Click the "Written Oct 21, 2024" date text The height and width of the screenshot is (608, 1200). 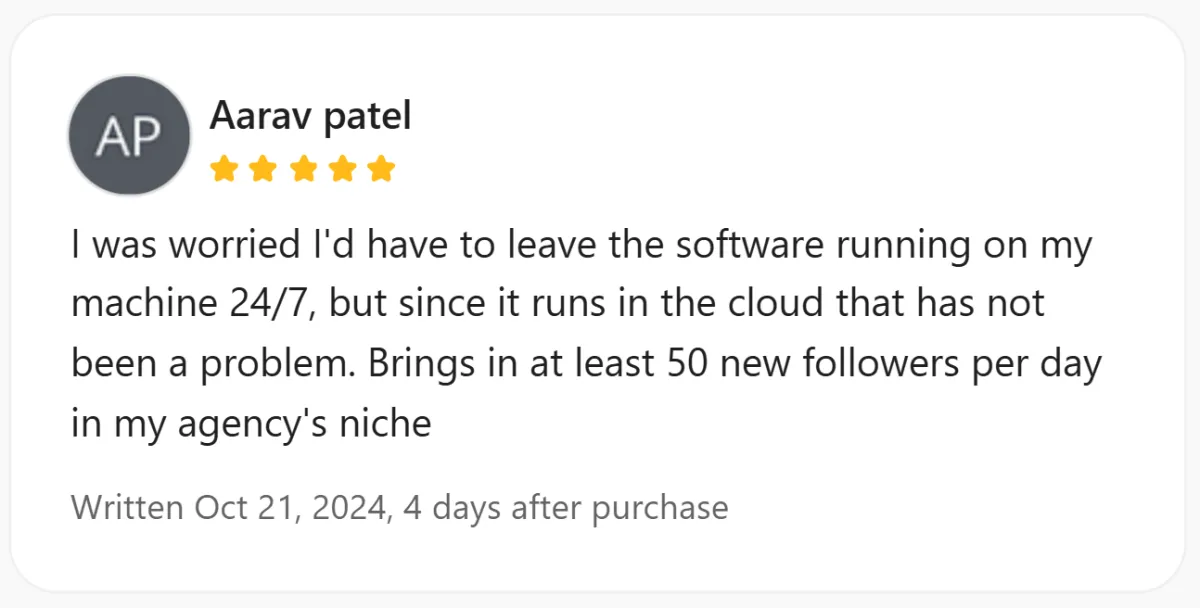click(229, 508)
